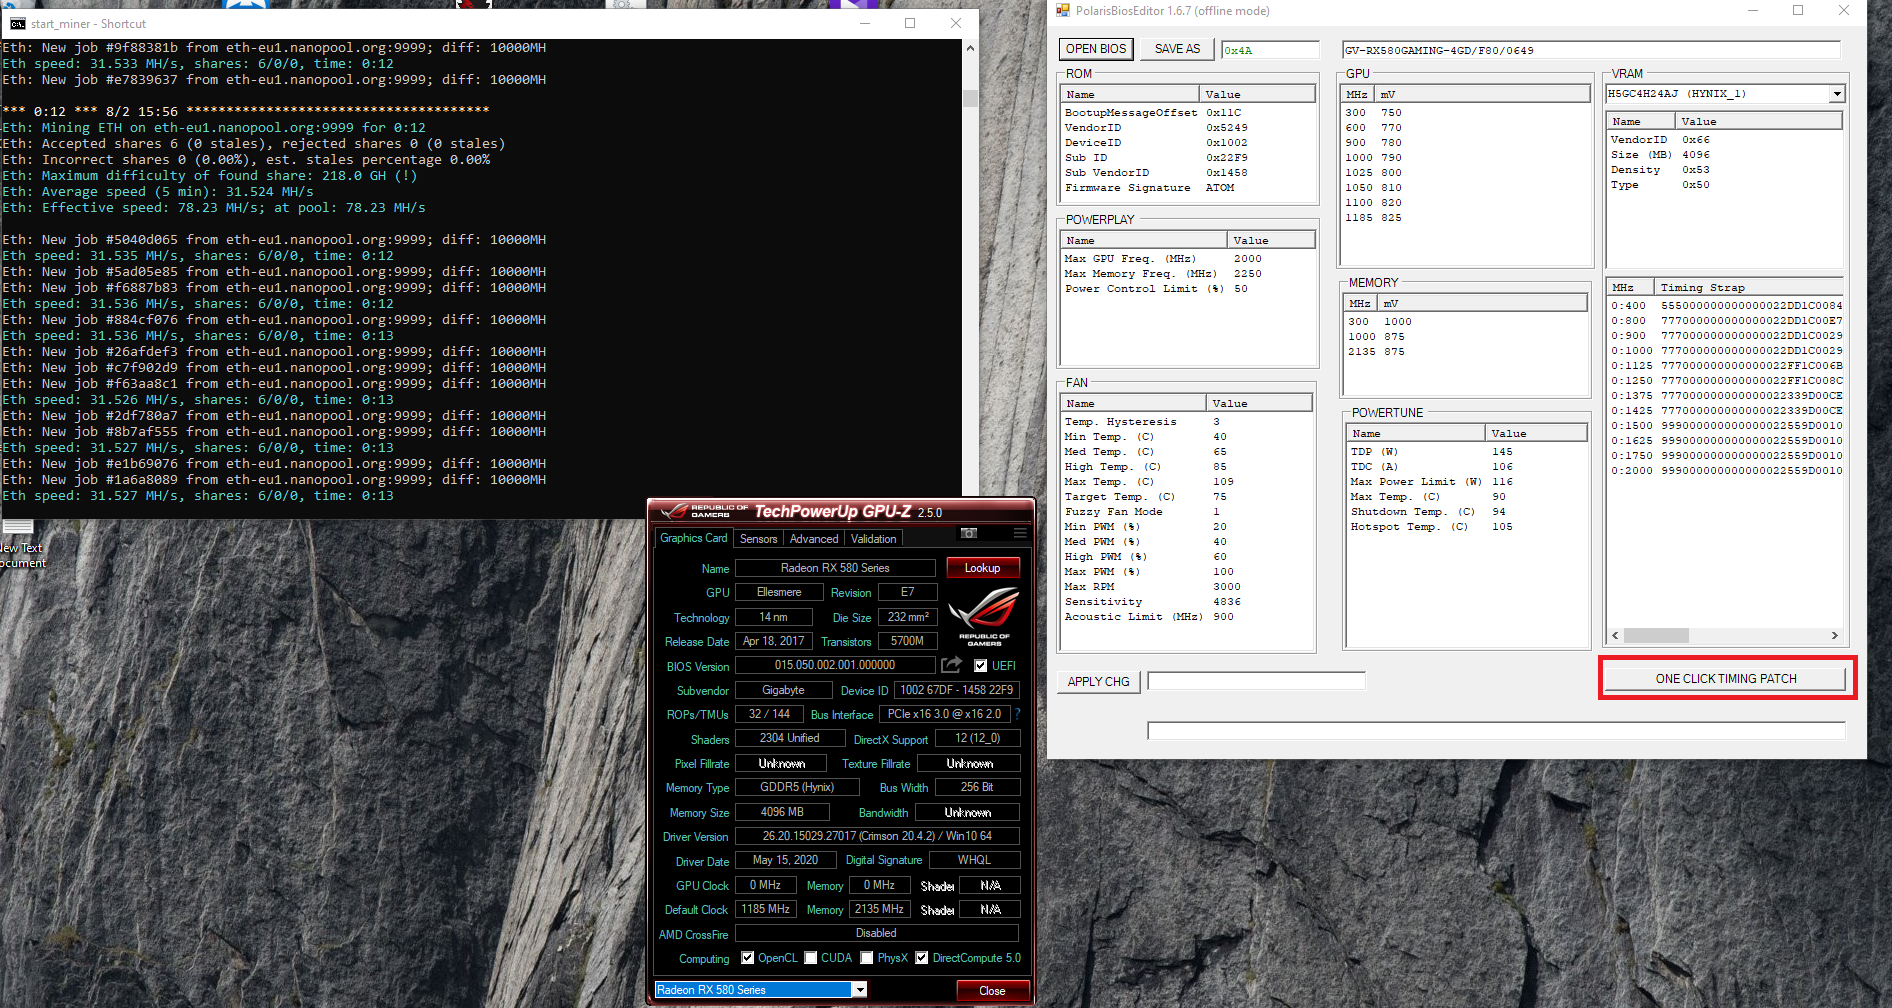Click the right arrow of Timing Strap scrollbar
This screenshot has height=1008, width=1892.
[x=1835, y=636]
